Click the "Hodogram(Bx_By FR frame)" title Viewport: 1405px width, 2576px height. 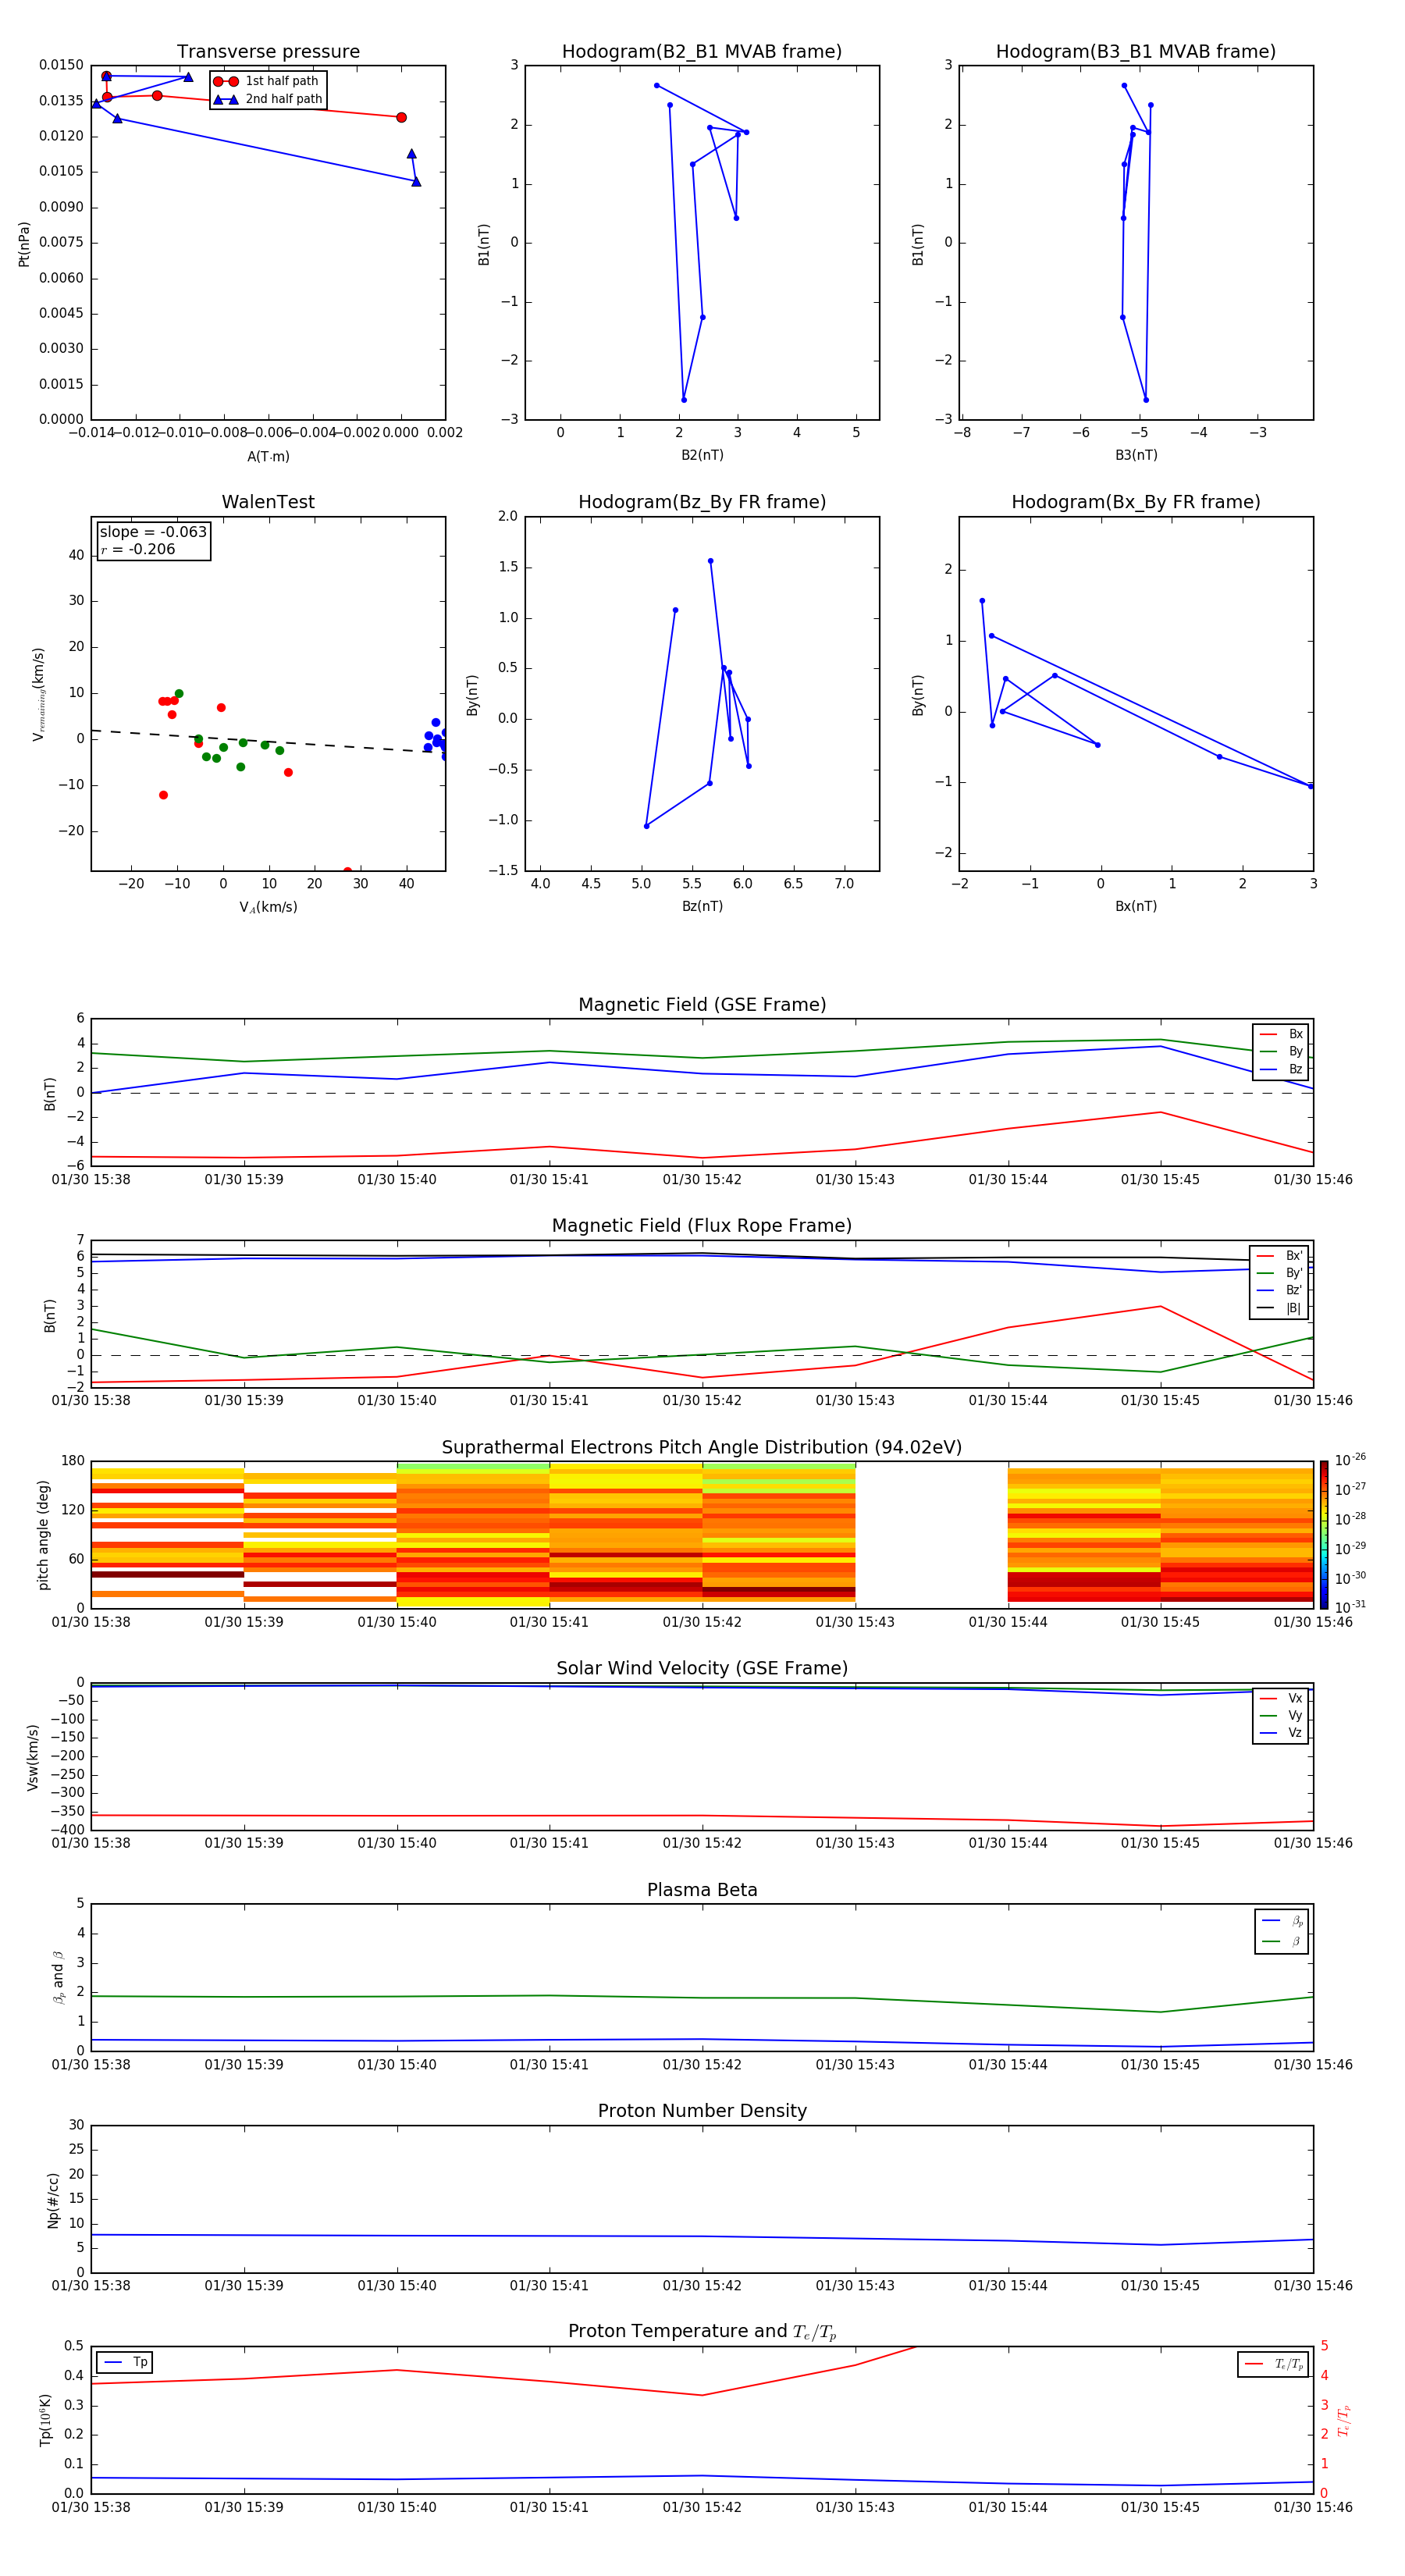click(x=1136, y=502)
